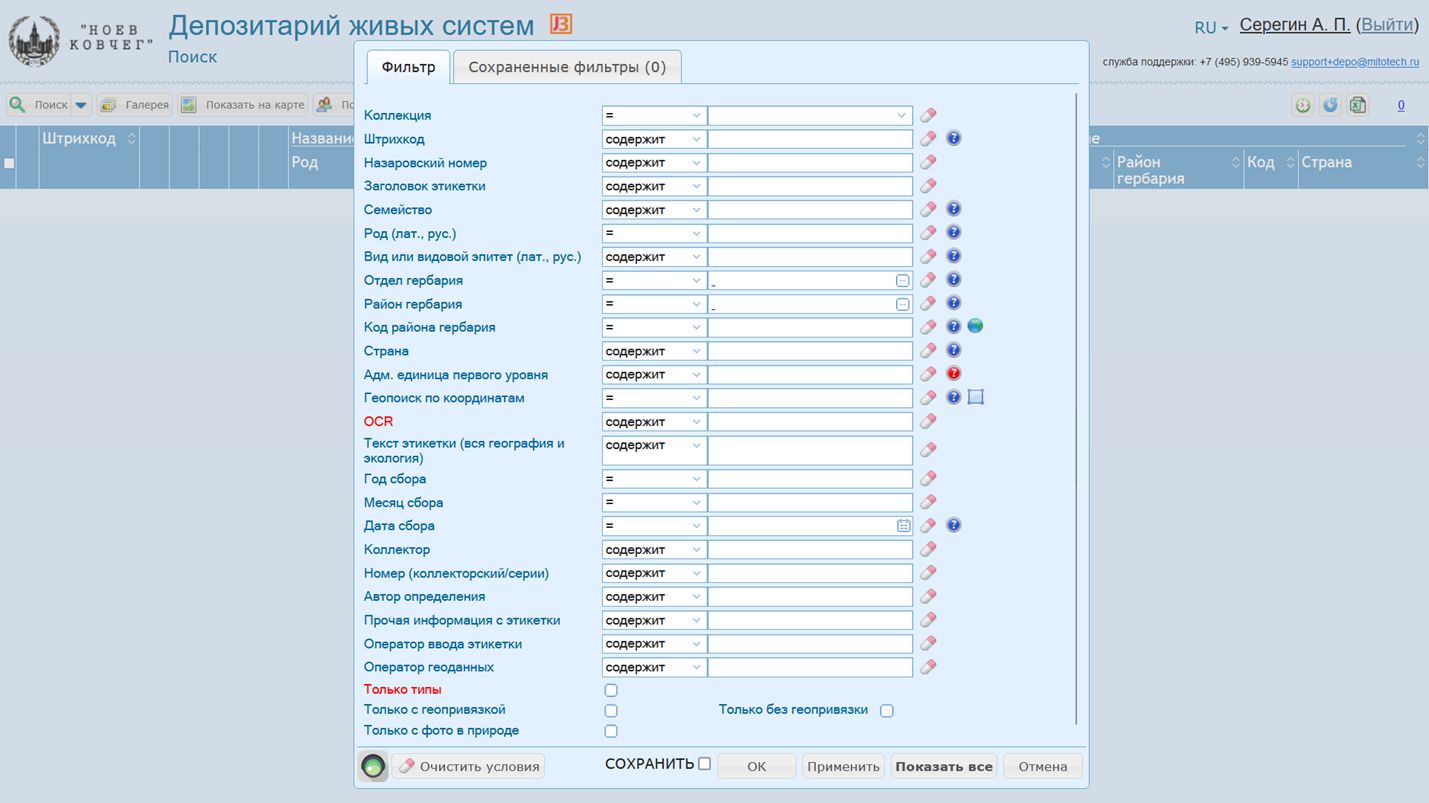Screen dimensions: 1429x803
Task: Open the Серегин А. П. profile link
Action: point(1295,25)
